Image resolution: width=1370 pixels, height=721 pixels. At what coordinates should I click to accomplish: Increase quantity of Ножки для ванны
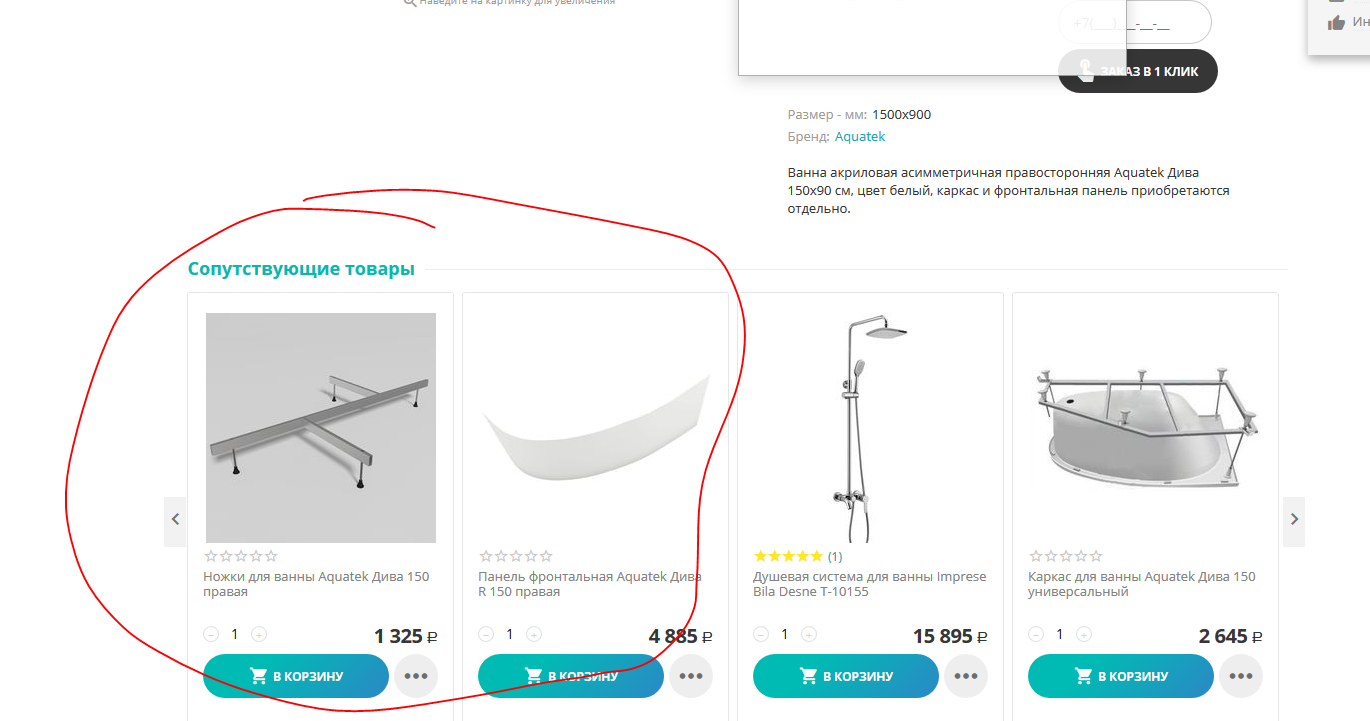(259, 634)
